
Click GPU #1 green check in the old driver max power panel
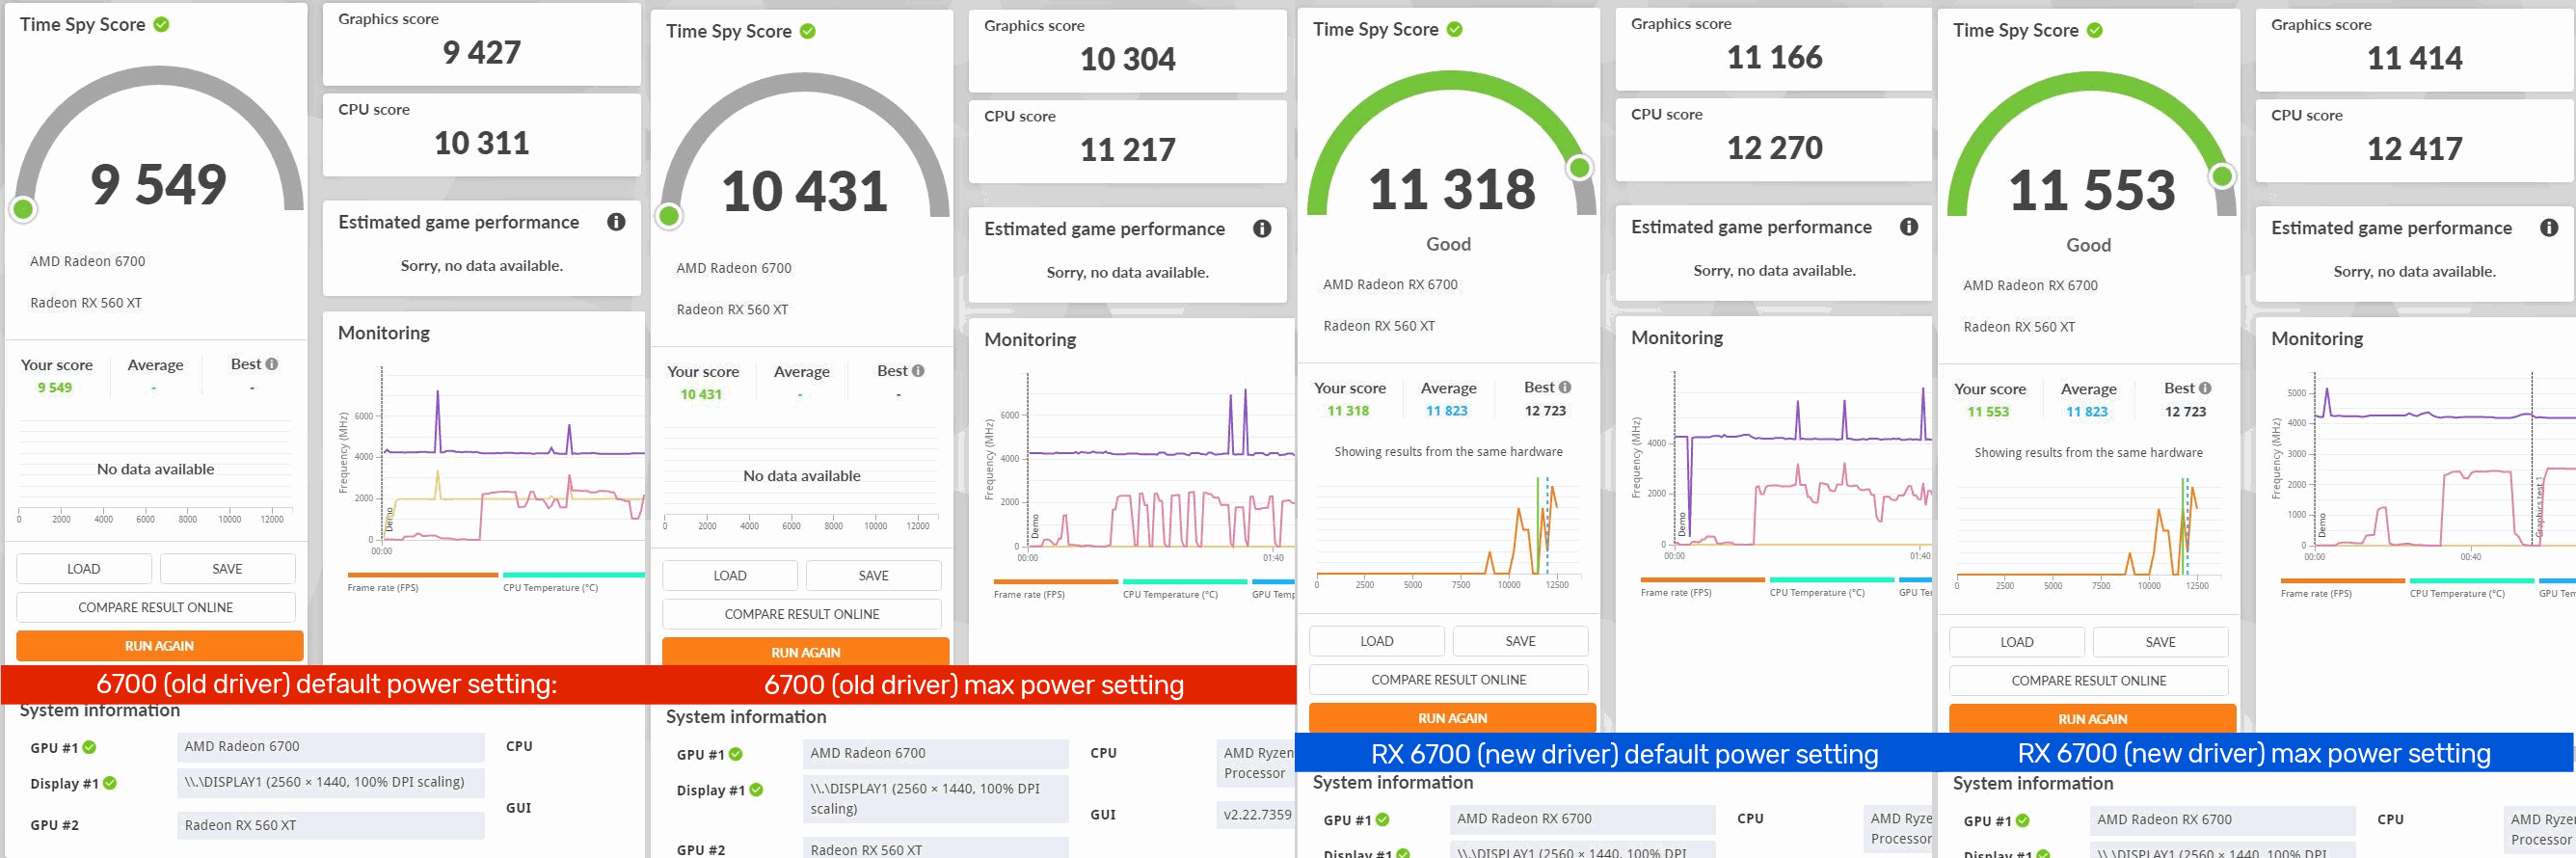click(x=736, y=754)
